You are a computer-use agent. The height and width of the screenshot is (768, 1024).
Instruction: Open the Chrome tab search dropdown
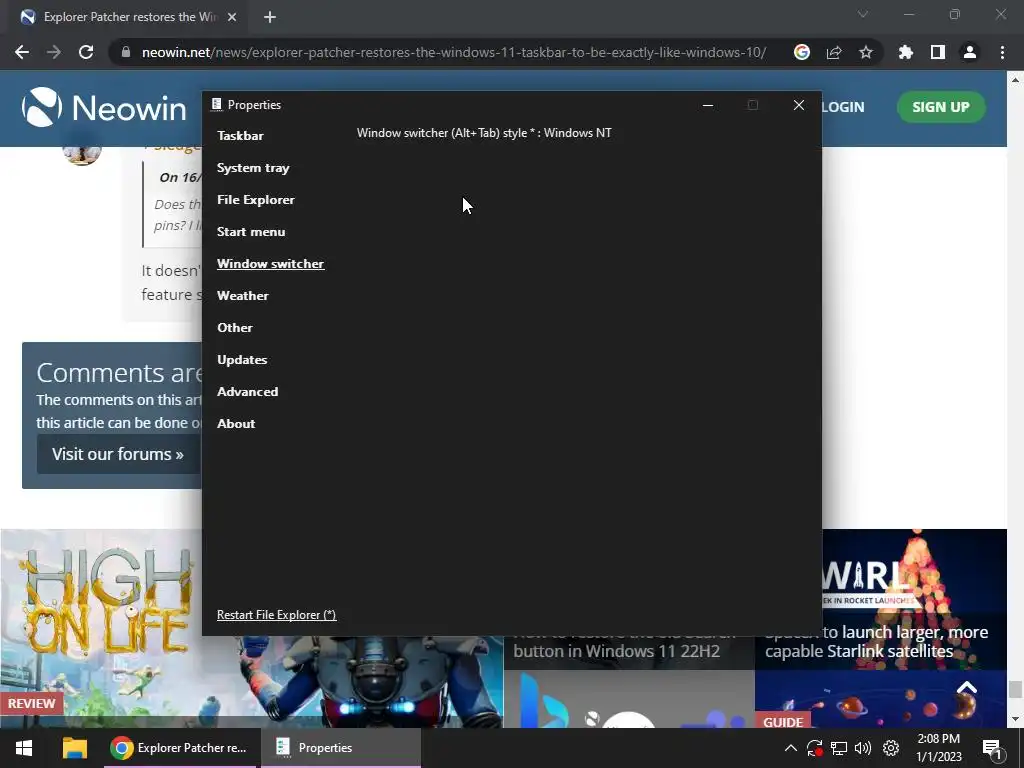[863, 14]
